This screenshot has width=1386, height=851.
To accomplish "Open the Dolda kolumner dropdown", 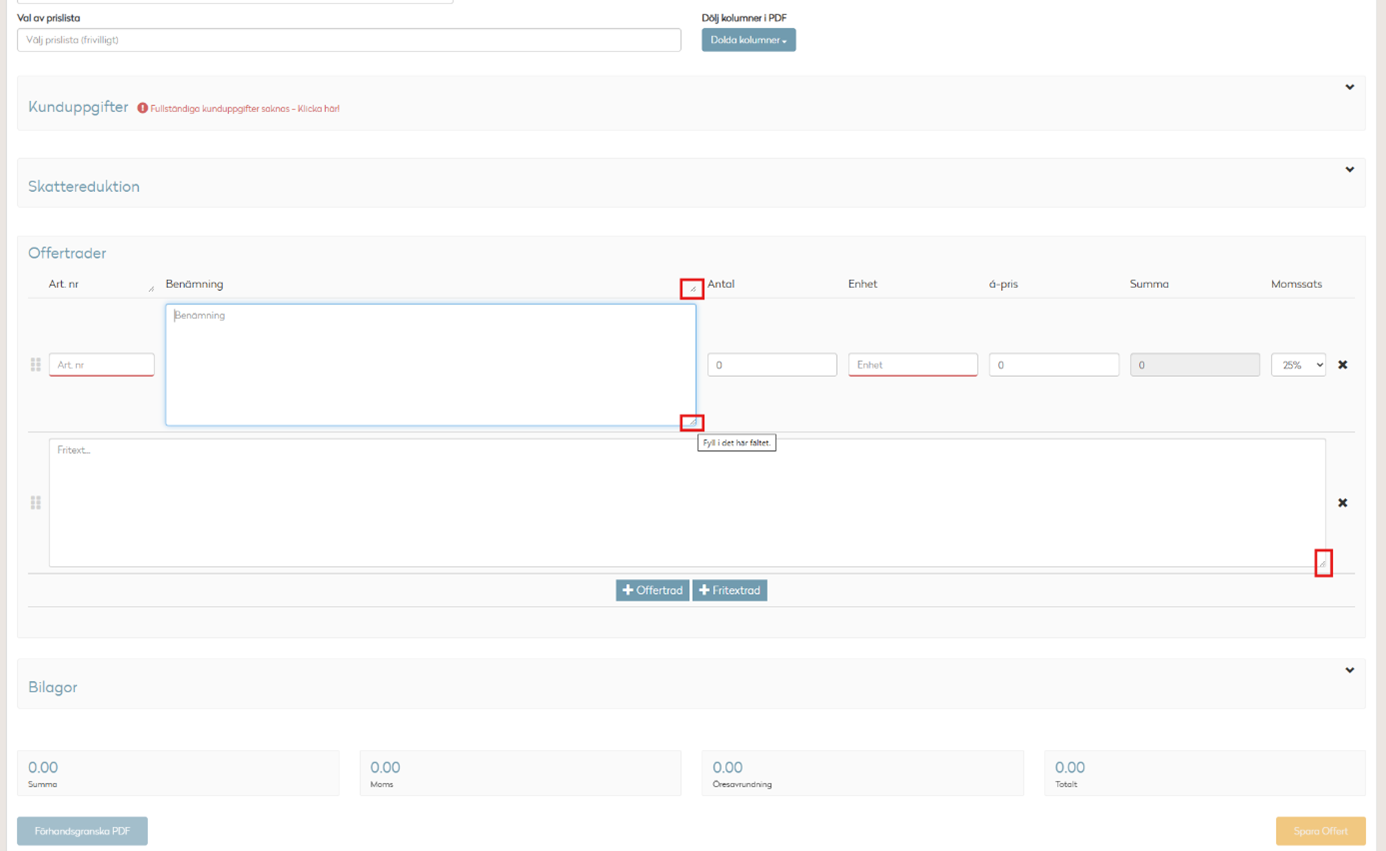I will 748,40.
